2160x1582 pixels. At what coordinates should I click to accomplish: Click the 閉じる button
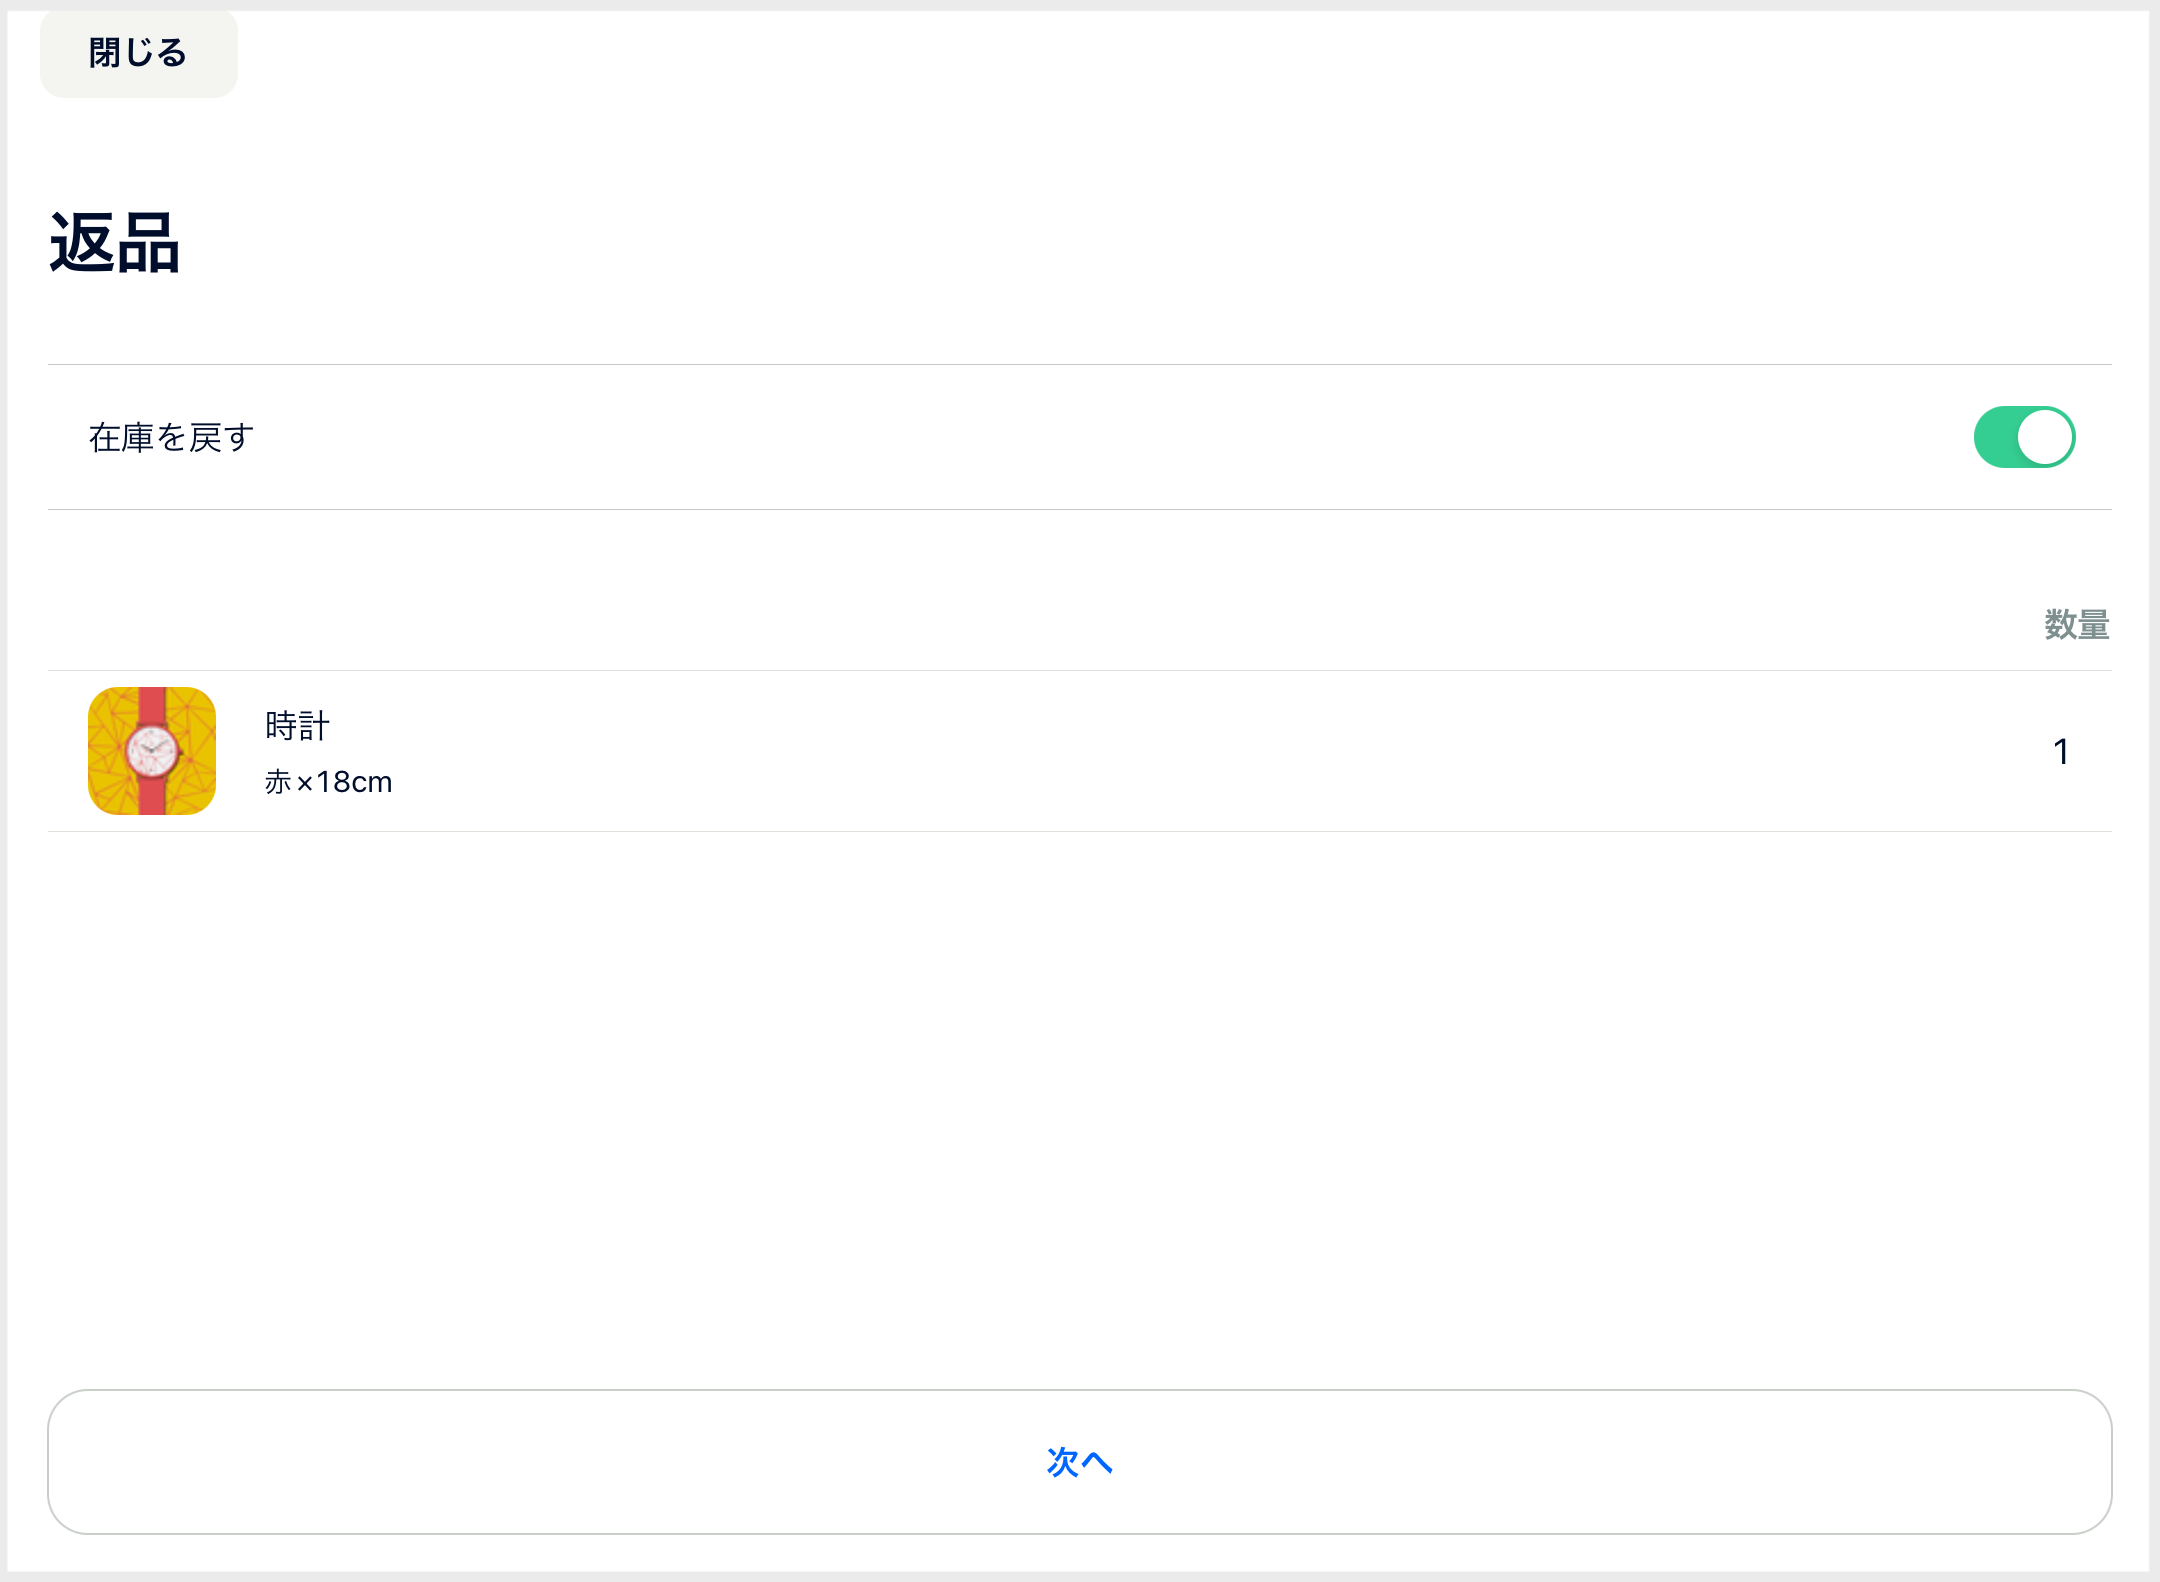pos(139,54)
